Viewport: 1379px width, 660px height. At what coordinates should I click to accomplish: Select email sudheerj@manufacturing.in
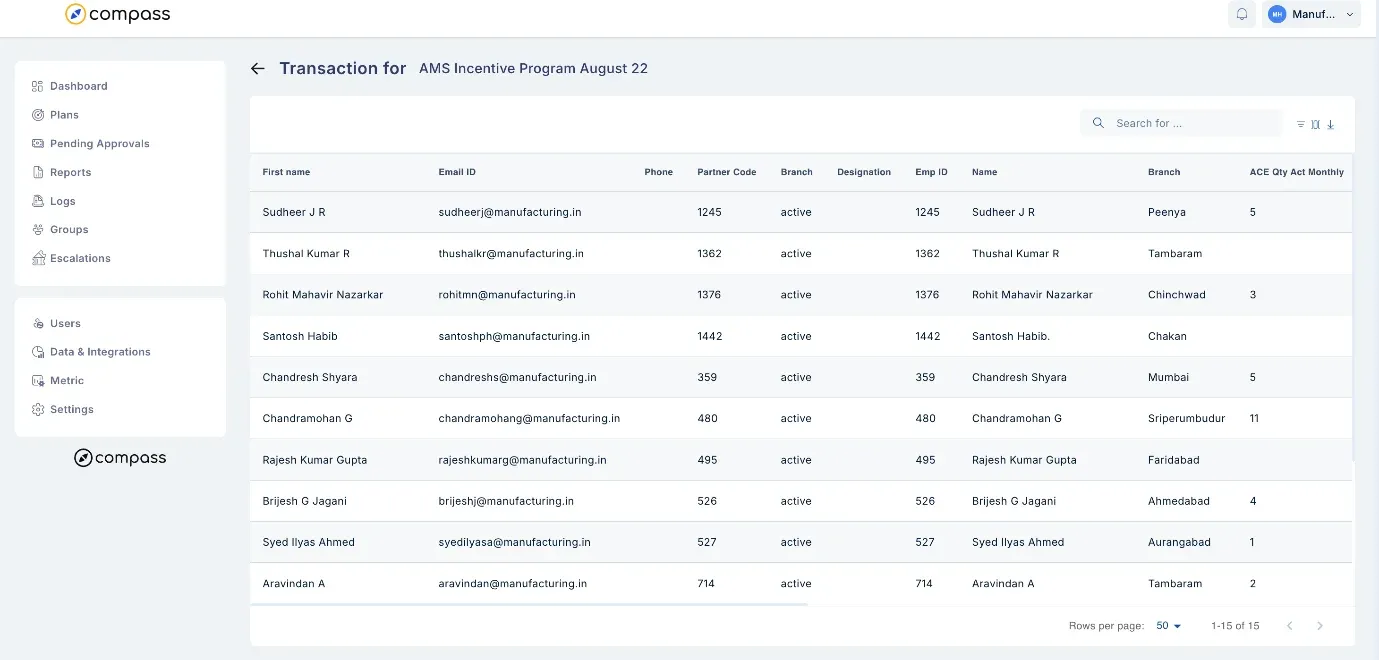pyautogui.click(x=510, y=212)
